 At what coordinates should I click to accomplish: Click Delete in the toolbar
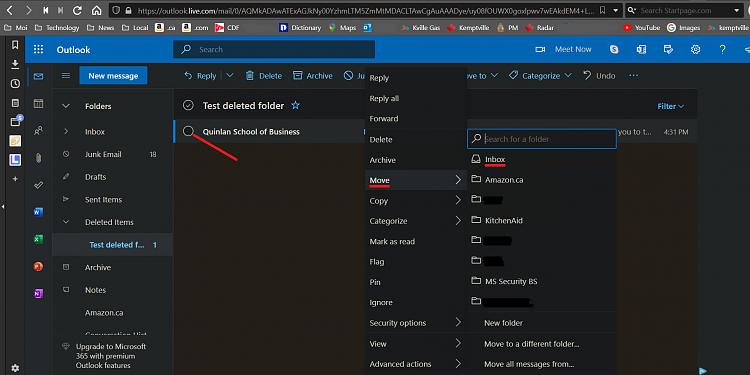(264, 76)
